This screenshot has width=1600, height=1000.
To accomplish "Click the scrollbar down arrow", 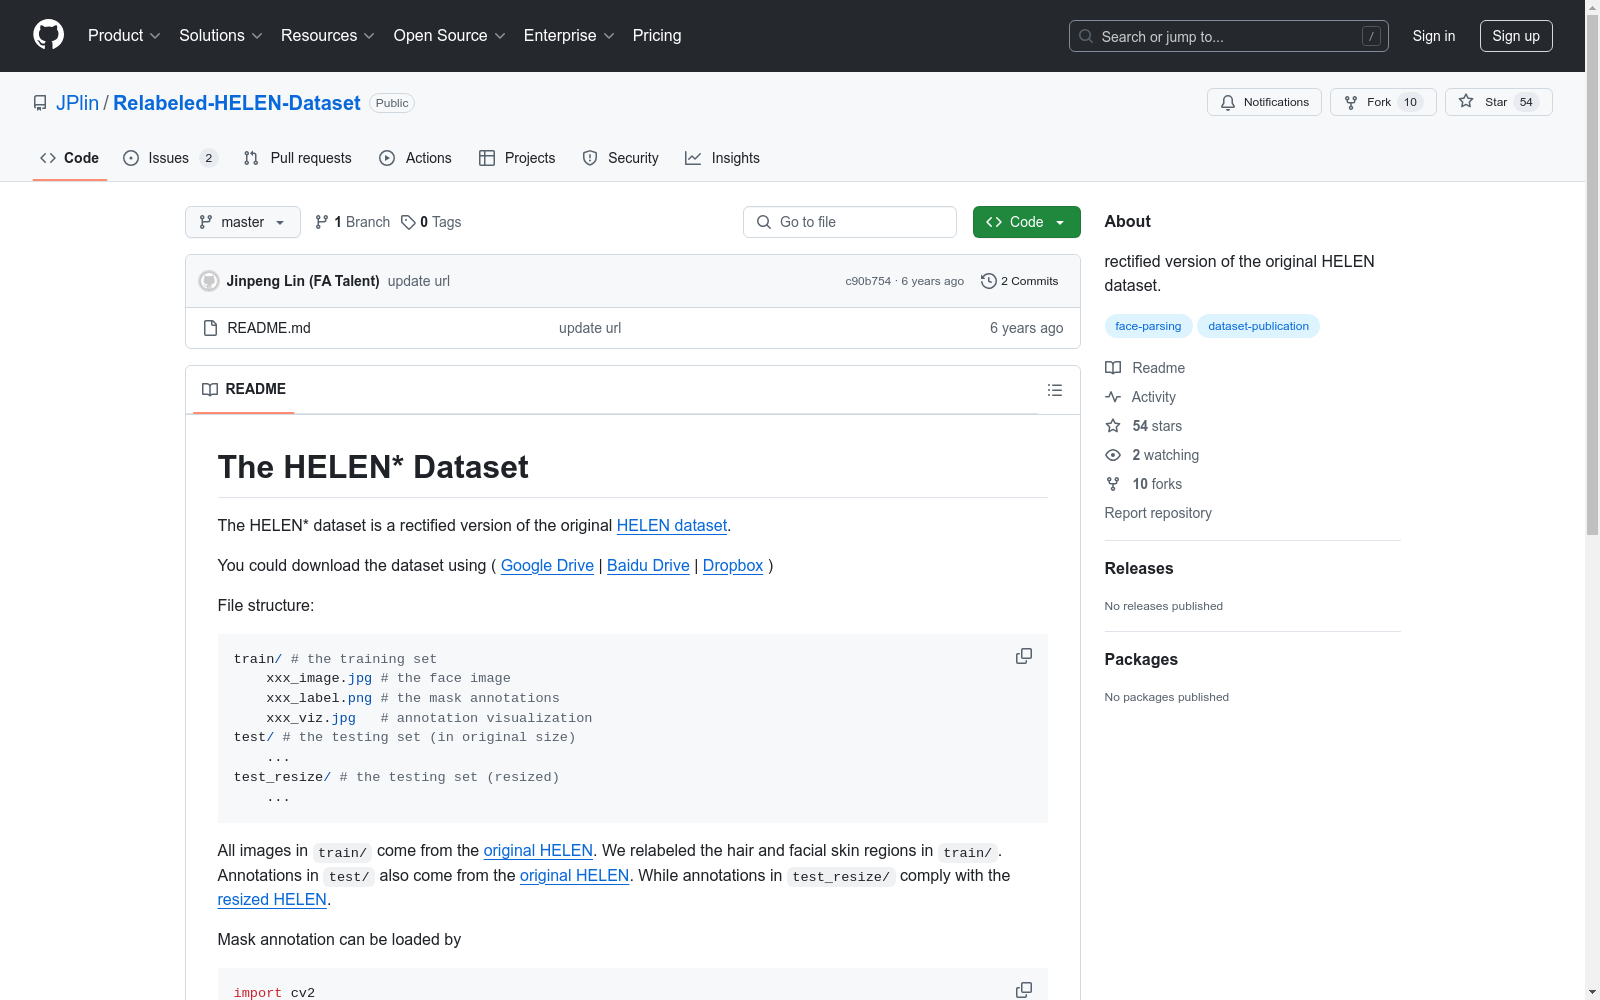I will (1592, 992).
